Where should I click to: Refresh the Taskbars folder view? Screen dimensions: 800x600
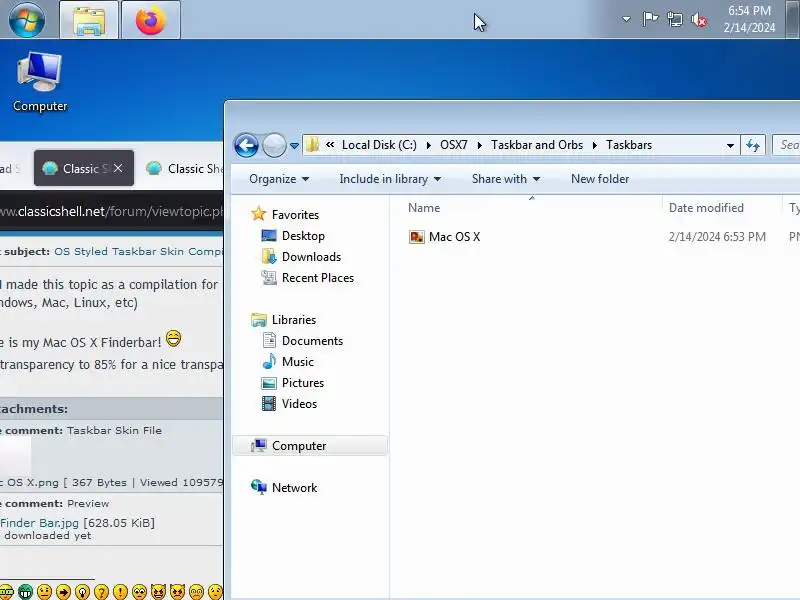tap(753, 145)
